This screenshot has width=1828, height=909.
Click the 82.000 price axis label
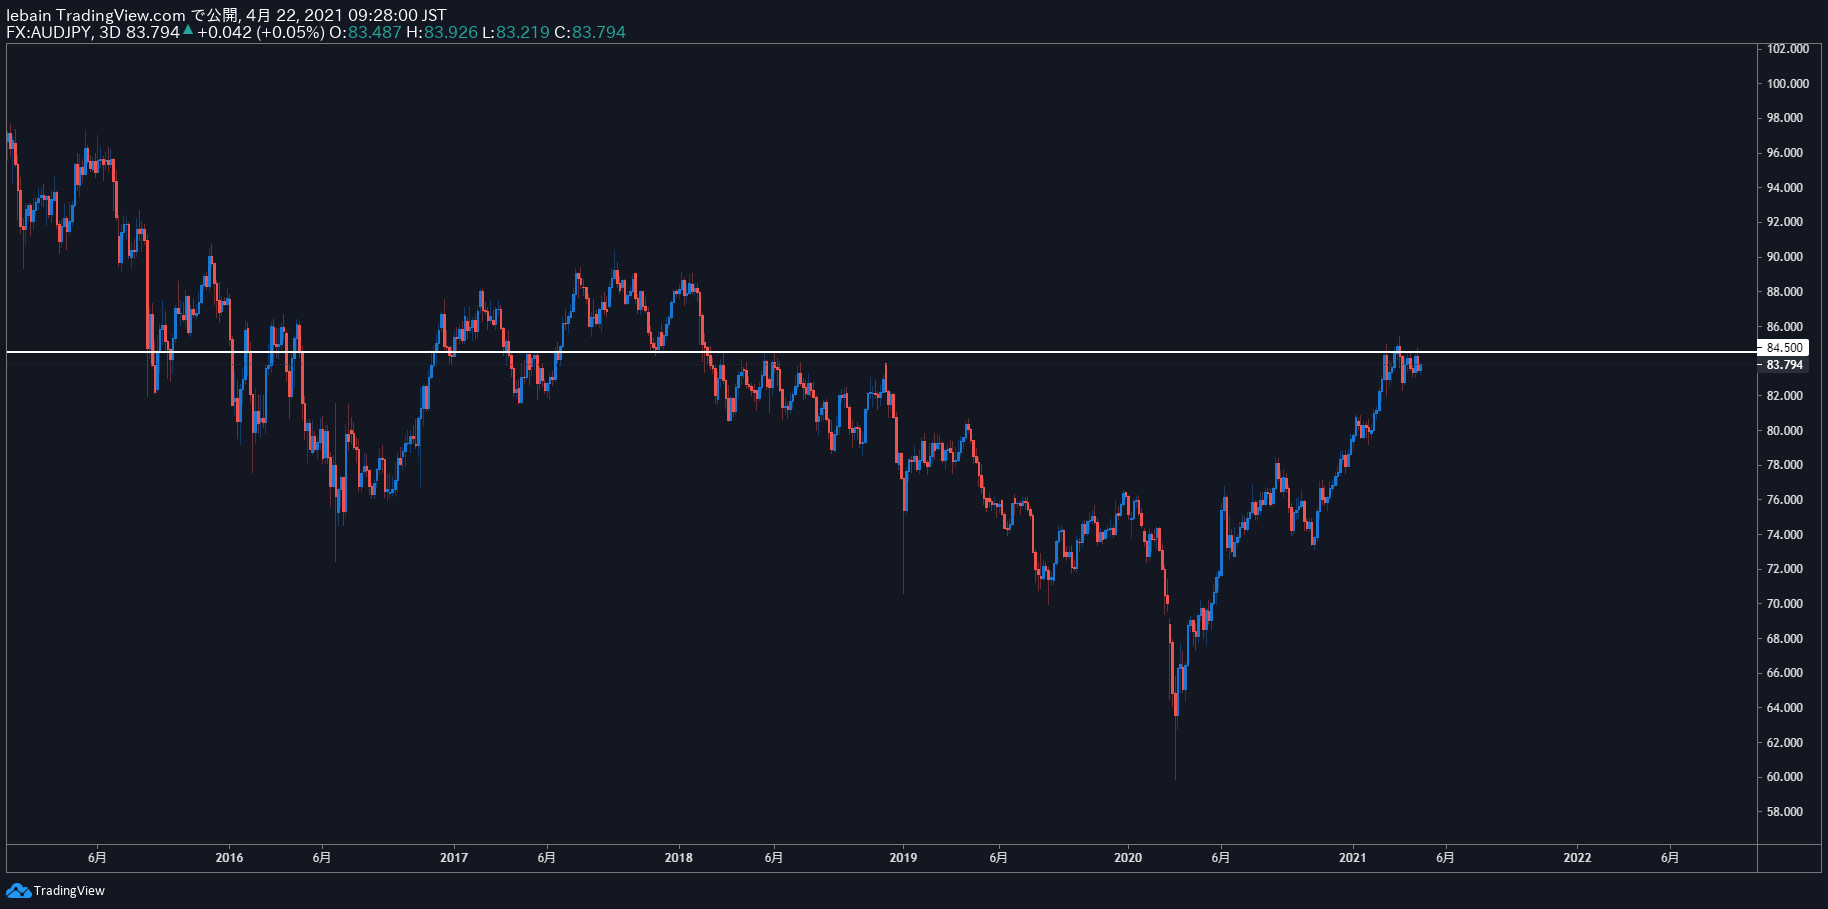[1784, 396]
